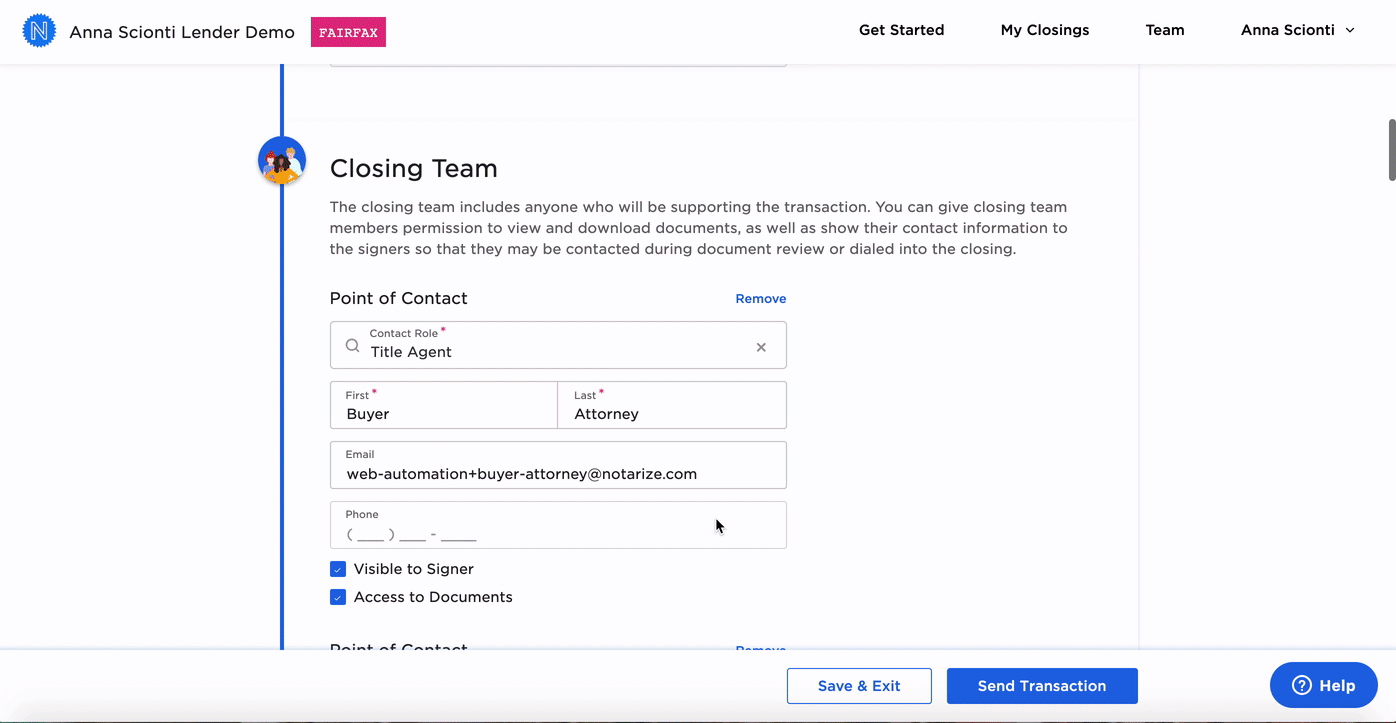1396x723 pixels.
Task: Uncheck Access to Documents checkbox
Action: pyautogui.click(x=338, y=597)
